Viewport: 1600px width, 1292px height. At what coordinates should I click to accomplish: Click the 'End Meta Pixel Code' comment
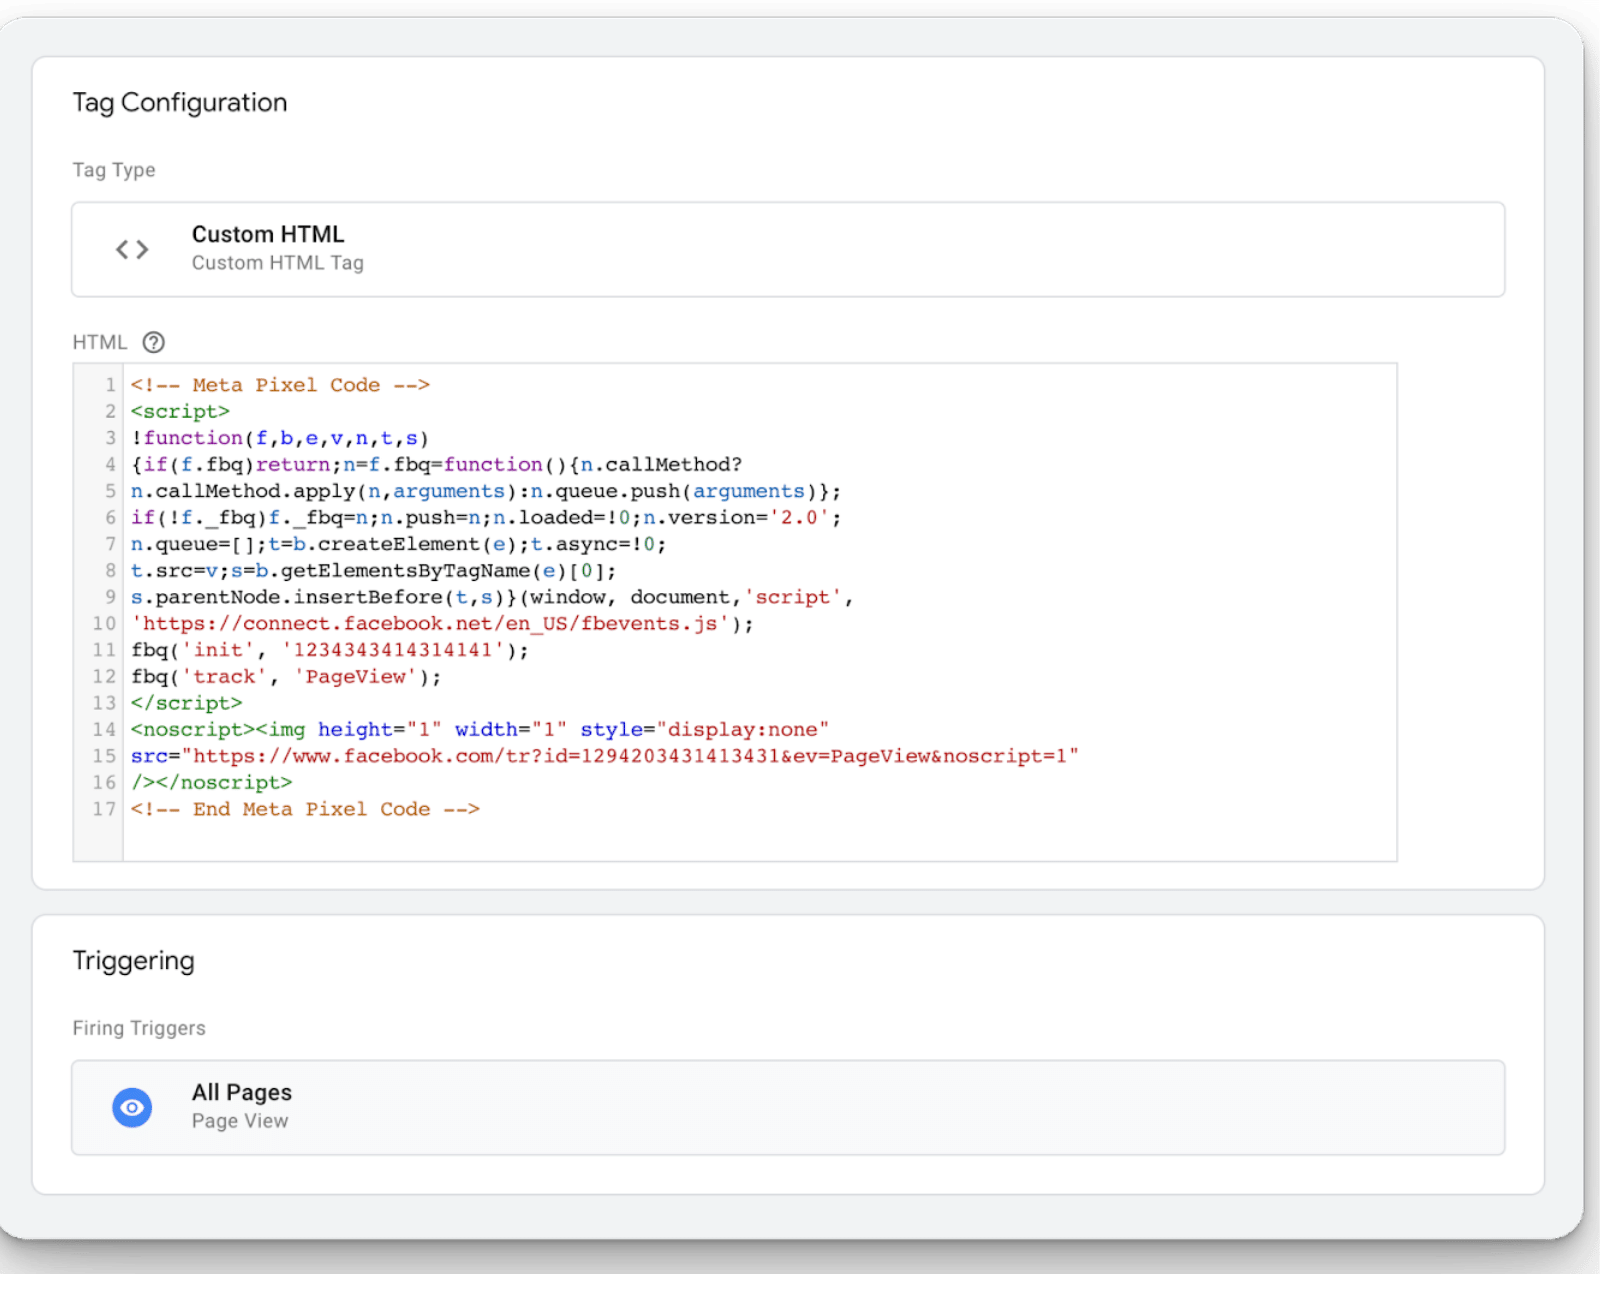[x=305, y=809]
